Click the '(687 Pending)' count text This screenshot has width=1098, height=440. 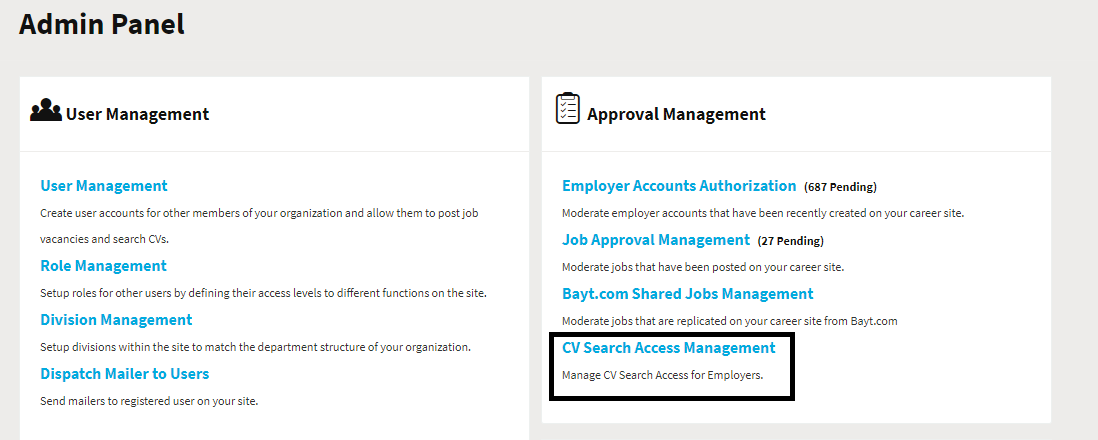click(x=840, y=187)
